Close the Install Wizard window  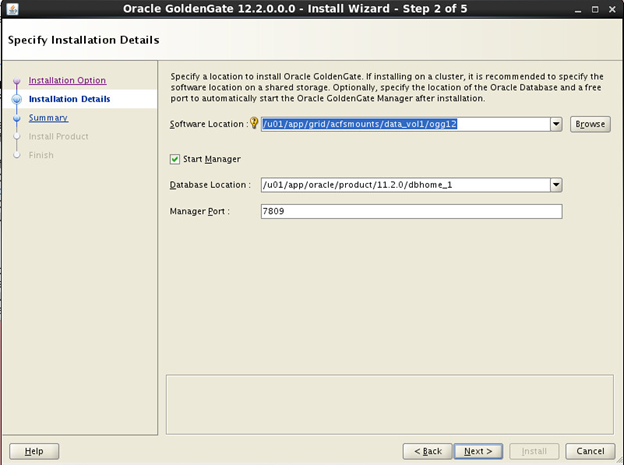tap(612, 9)
